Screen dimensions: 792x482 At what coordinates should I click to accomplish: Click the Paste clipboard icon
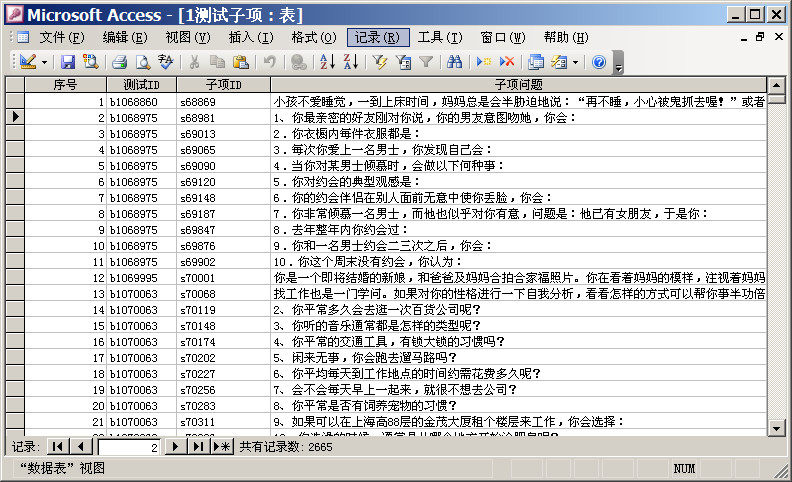click(240, 62)
